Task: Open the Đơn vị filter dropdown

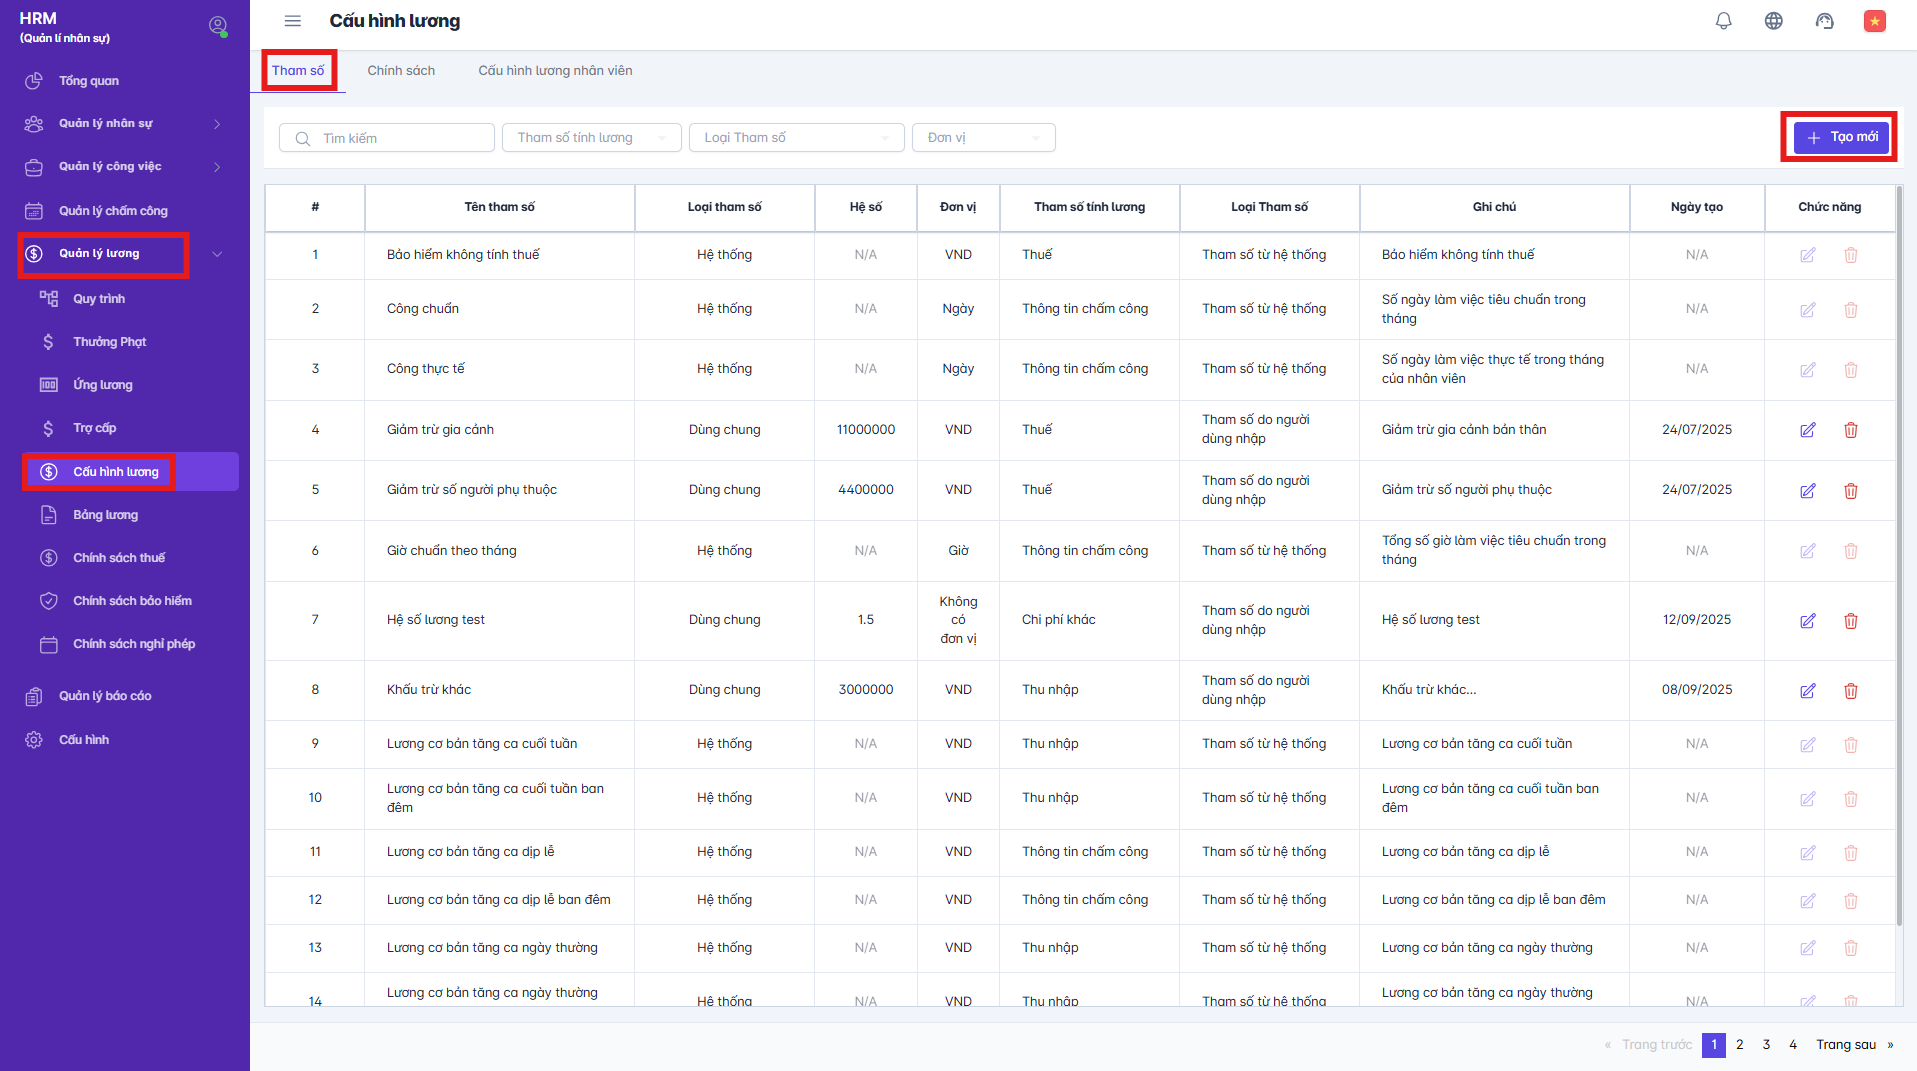Action: 983,138
